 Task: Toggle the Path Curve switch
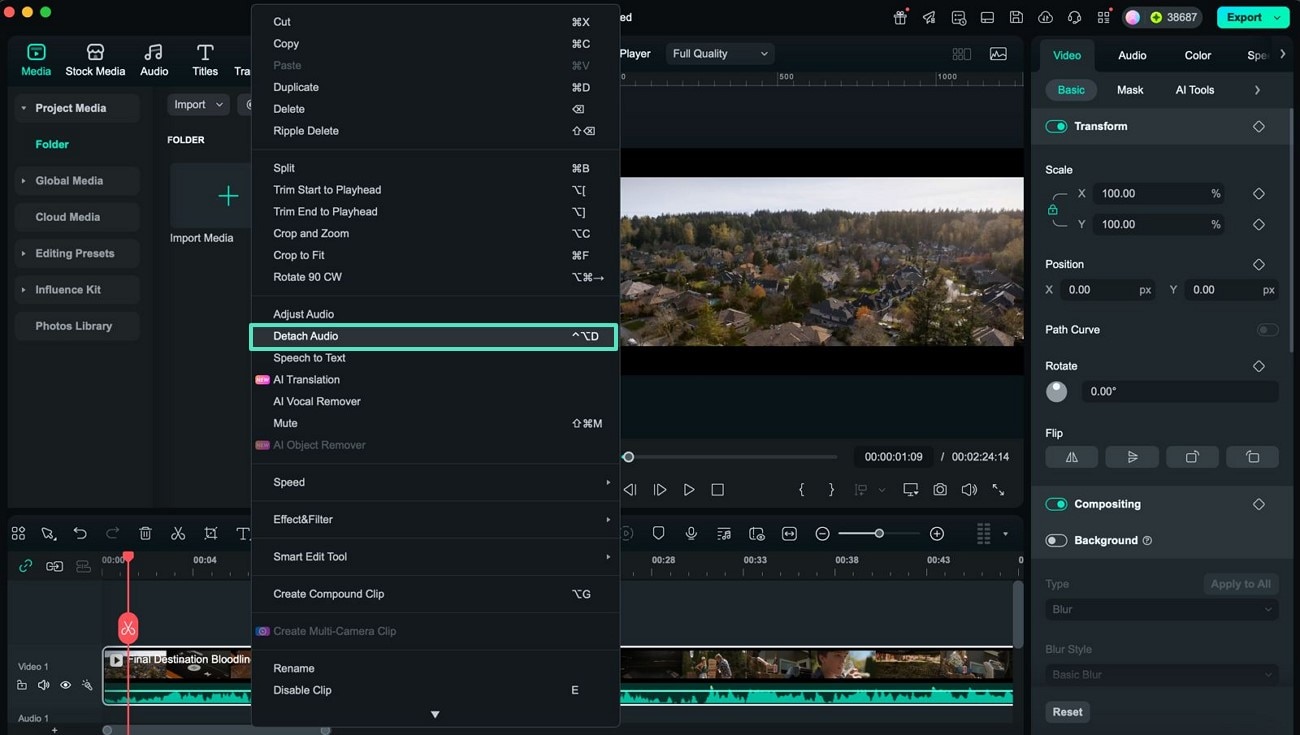click(1267, 330)
